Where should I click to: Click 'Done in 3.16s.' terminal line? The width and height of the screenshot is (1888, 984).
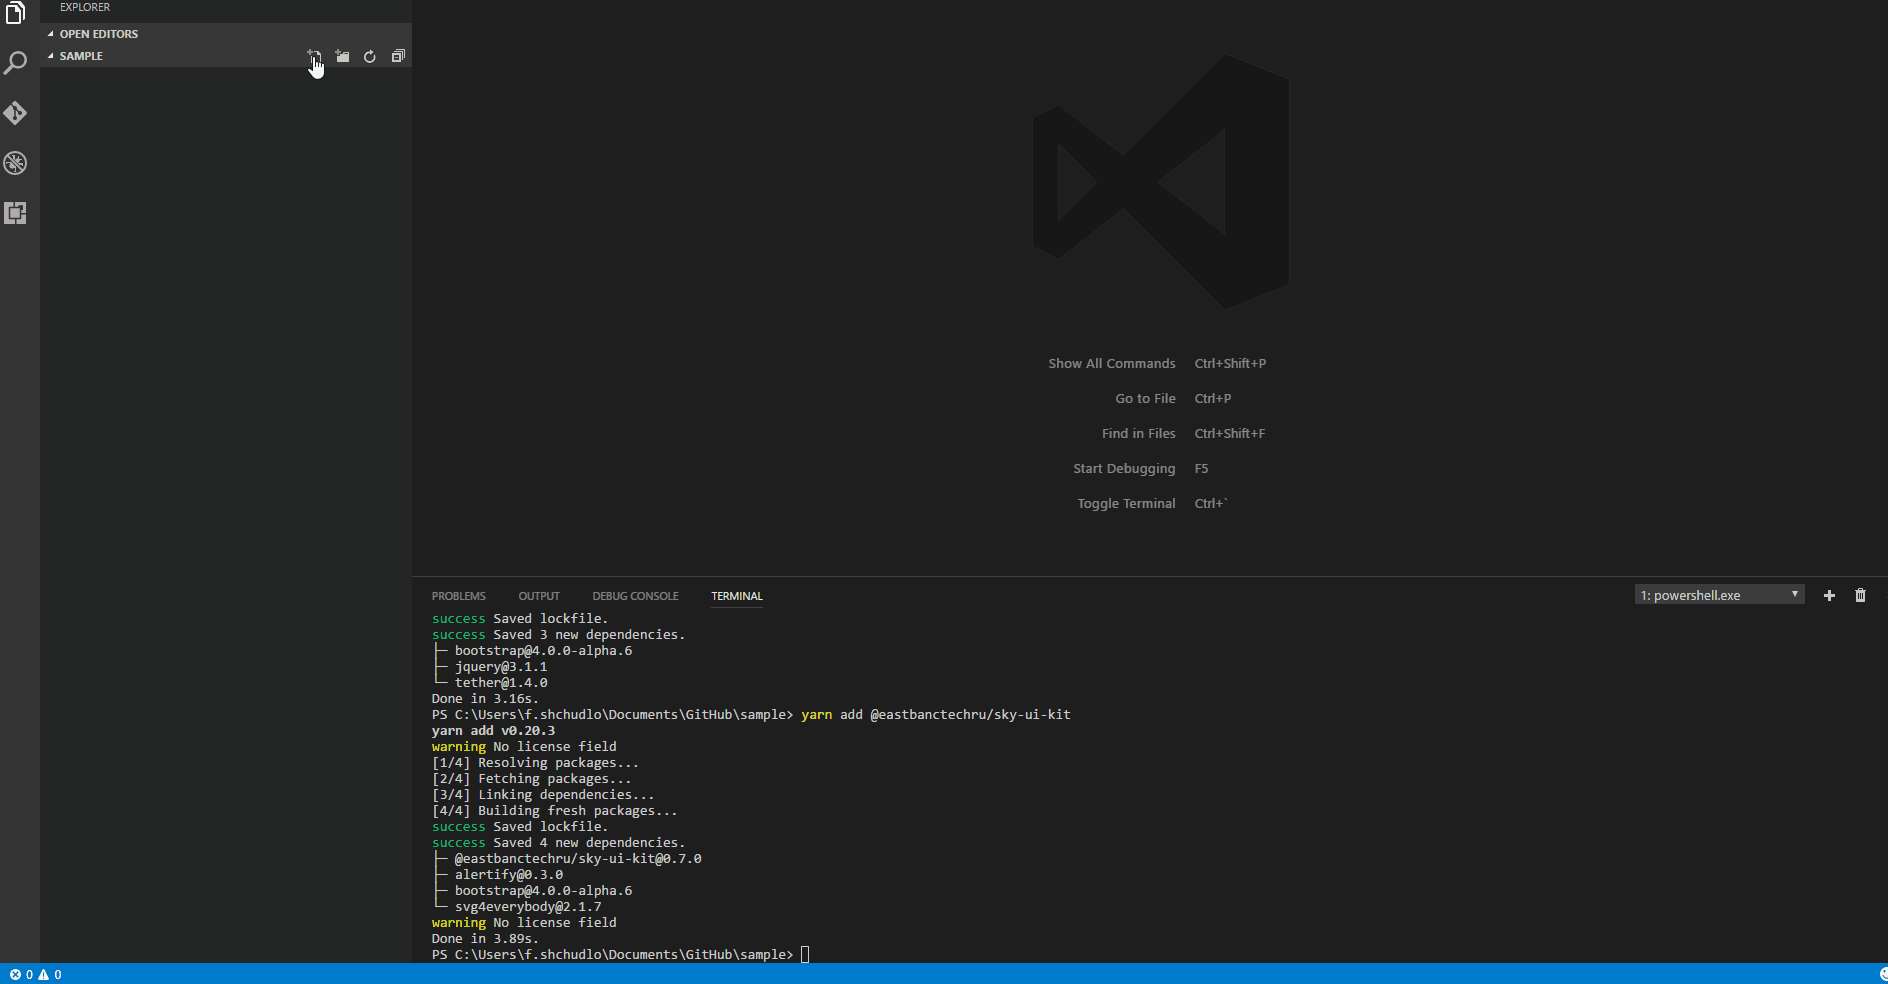(x=485, y=699)
